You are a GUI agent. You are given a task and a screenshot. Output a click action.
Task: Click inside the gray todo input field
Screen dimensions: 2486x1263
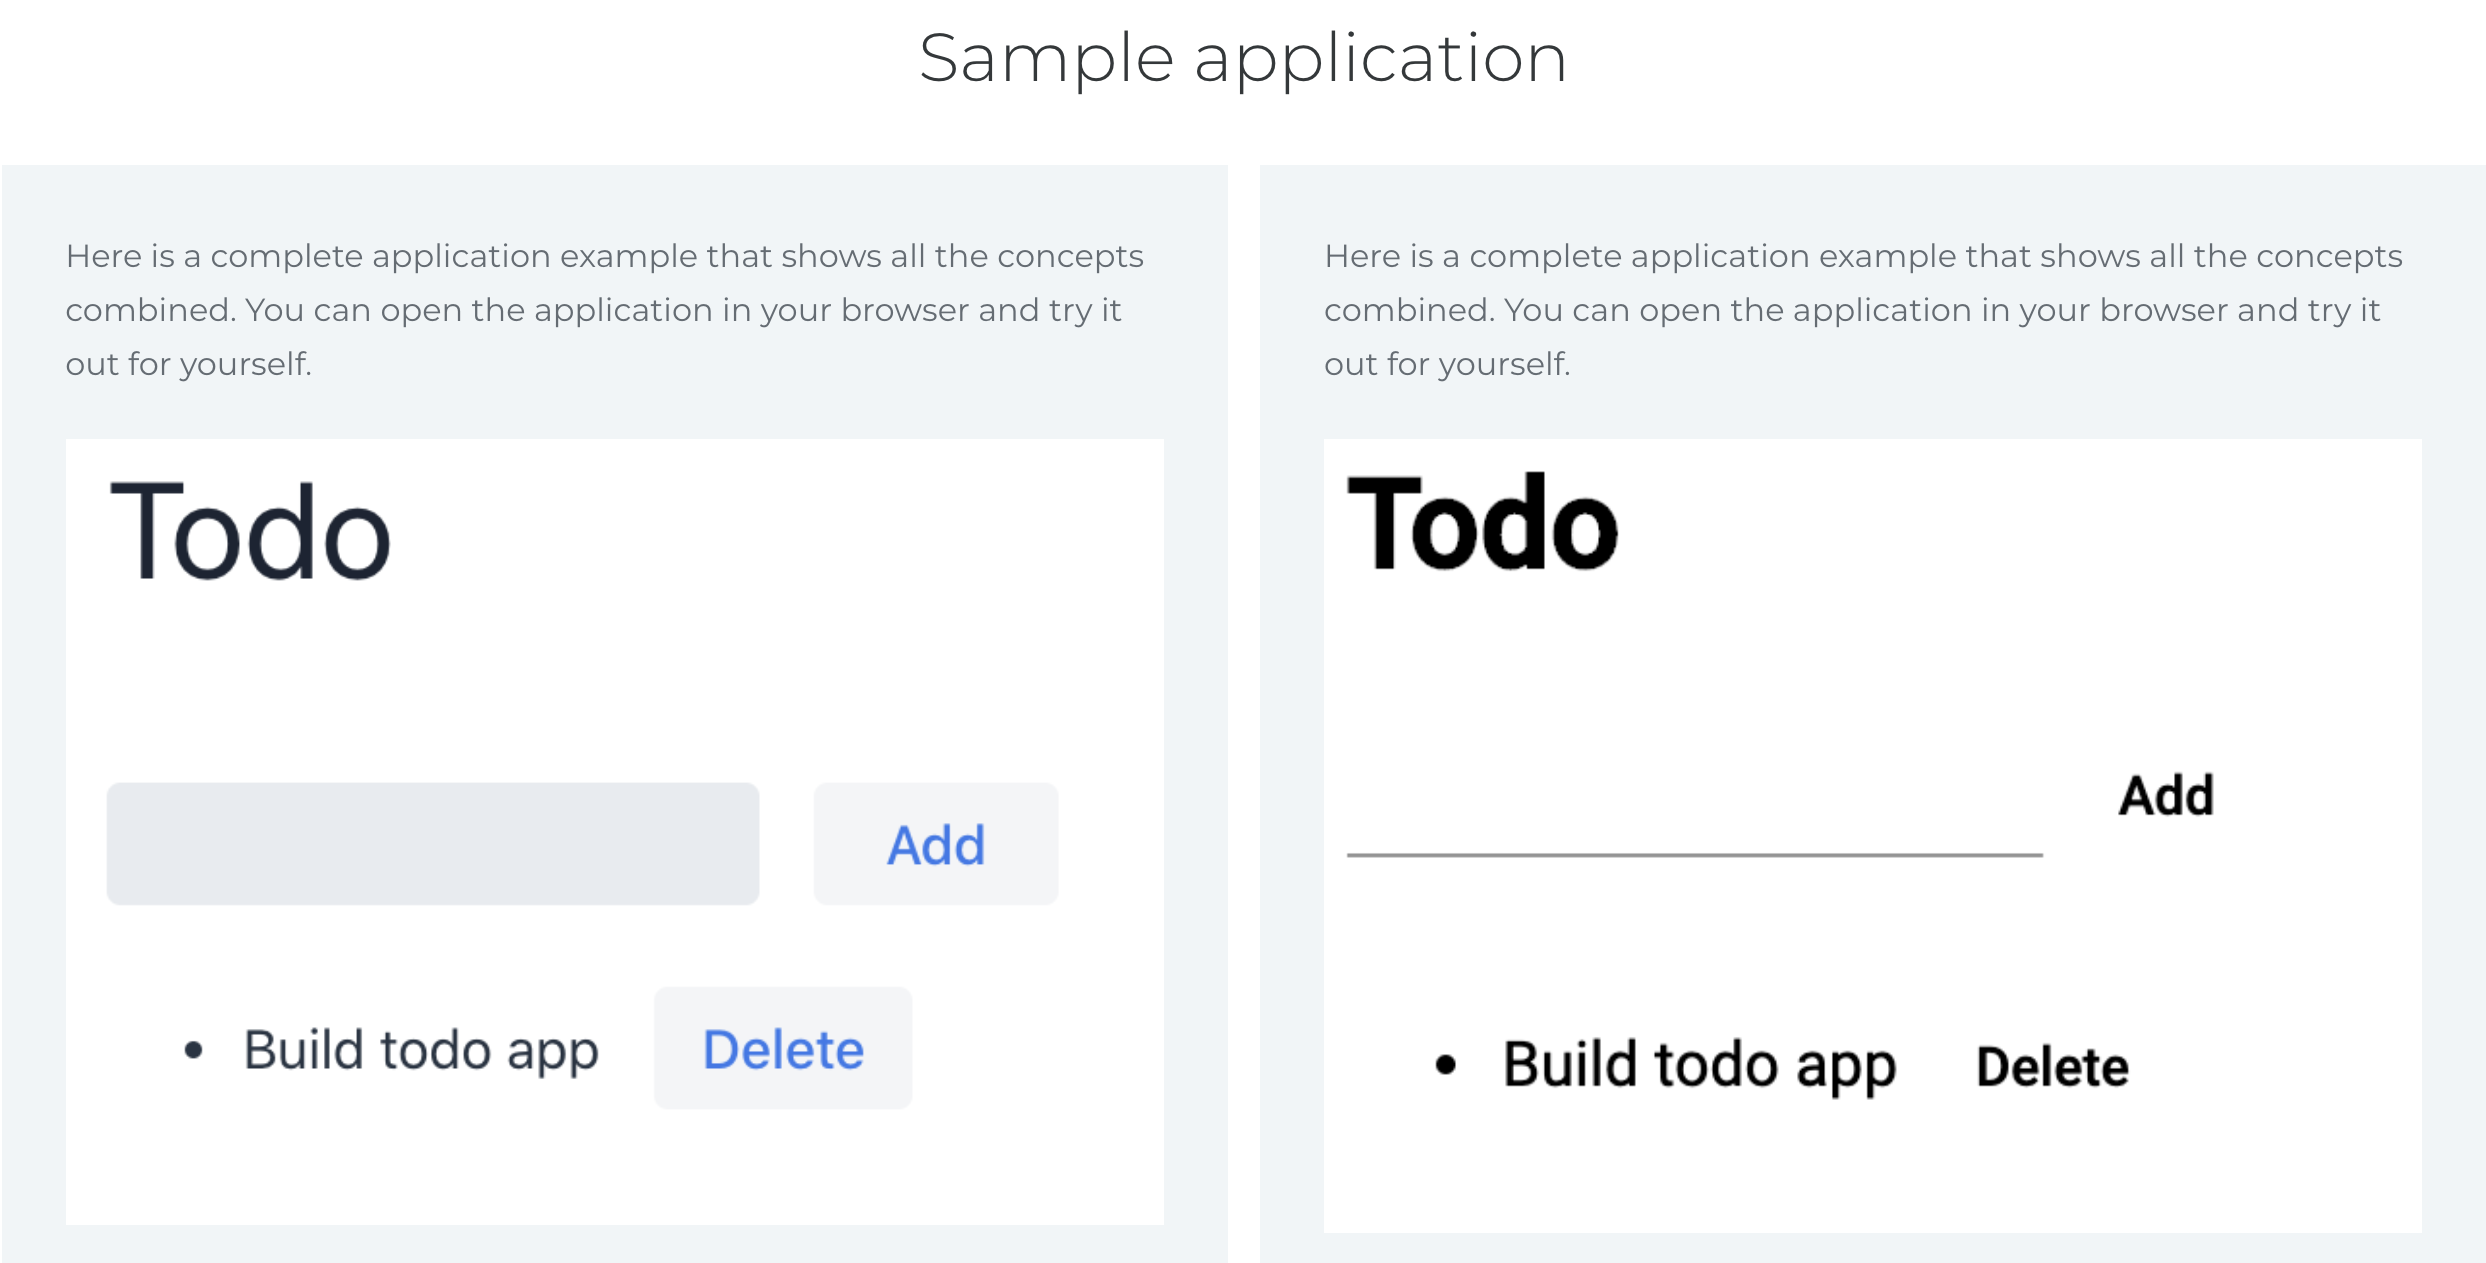coord(432,843)
